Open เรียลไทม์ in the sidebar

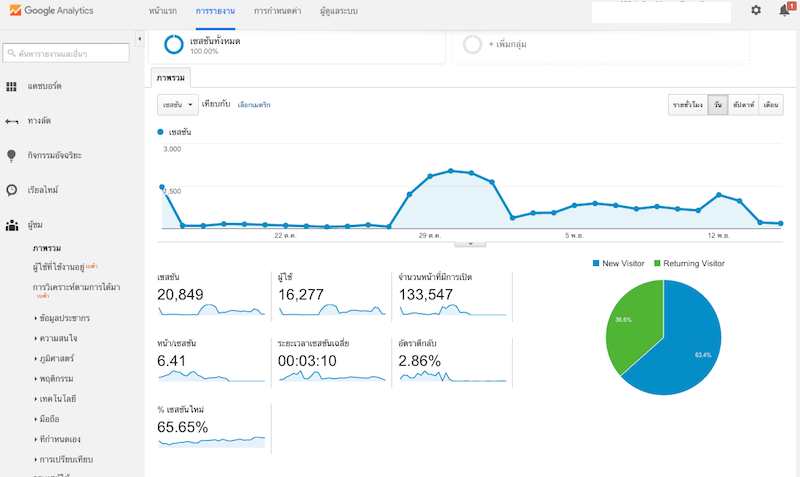43,190
